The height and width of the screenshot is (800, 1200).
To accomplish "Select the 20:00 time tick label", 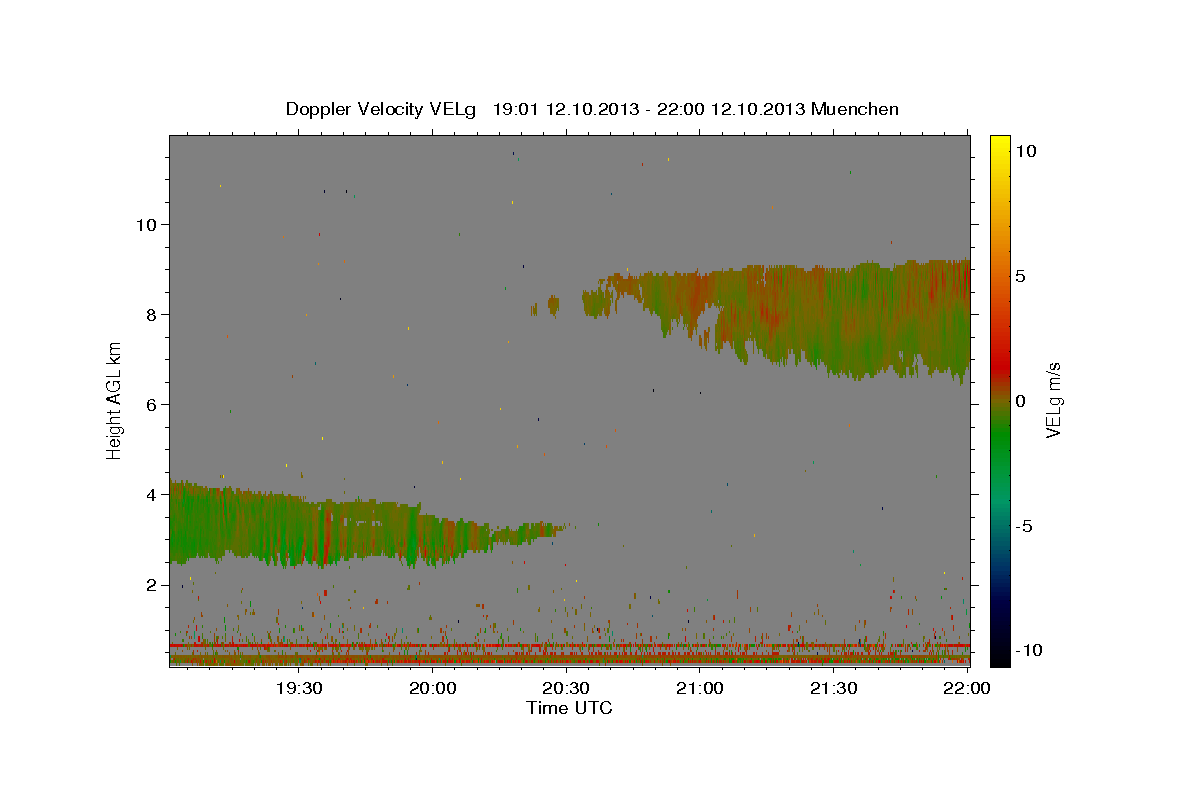I will click(433, 688).
